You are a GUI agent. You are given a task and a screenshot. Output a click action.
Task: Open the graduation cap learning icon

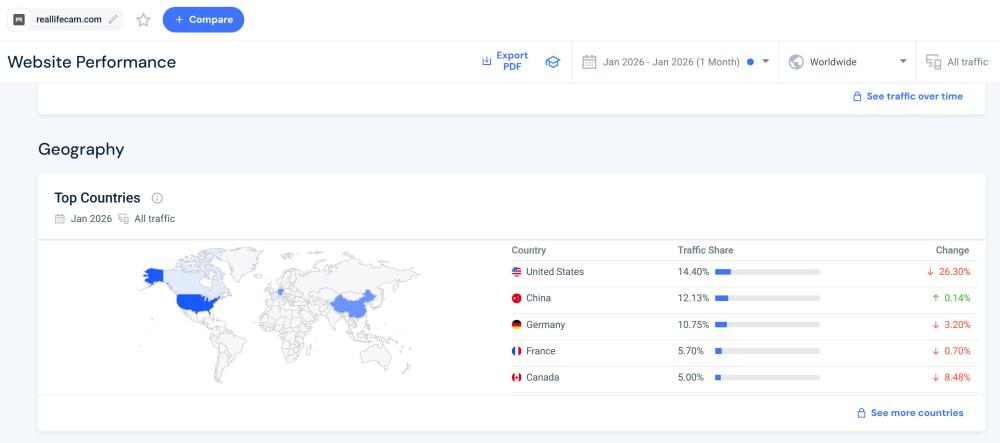552,62
